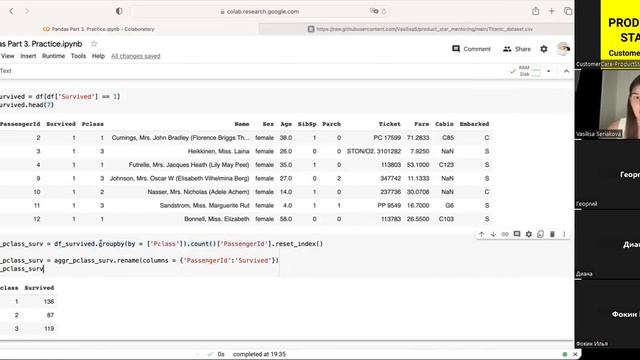
Task: Open Safari's share sheet icon
Action: [536, 11]
